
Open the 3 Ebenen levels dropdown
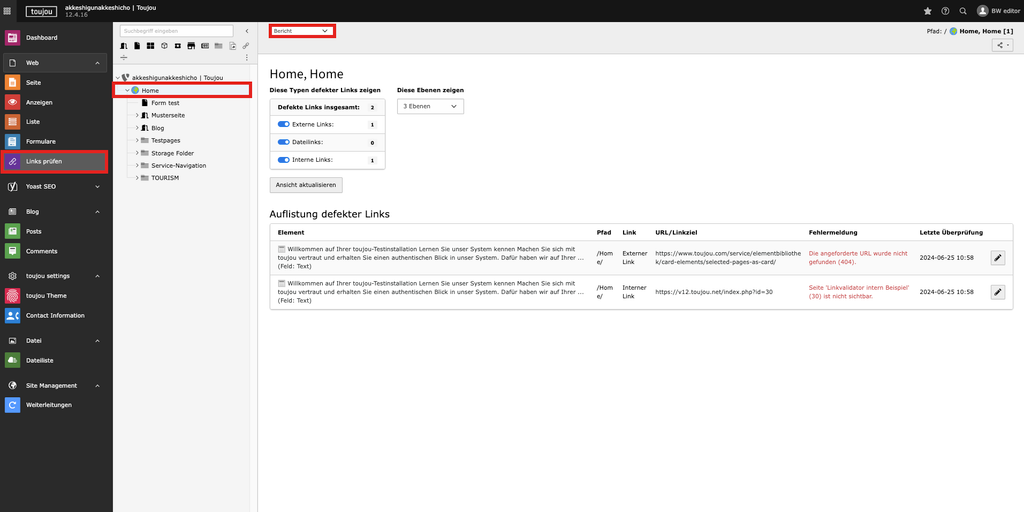click(x=430, y=106)
